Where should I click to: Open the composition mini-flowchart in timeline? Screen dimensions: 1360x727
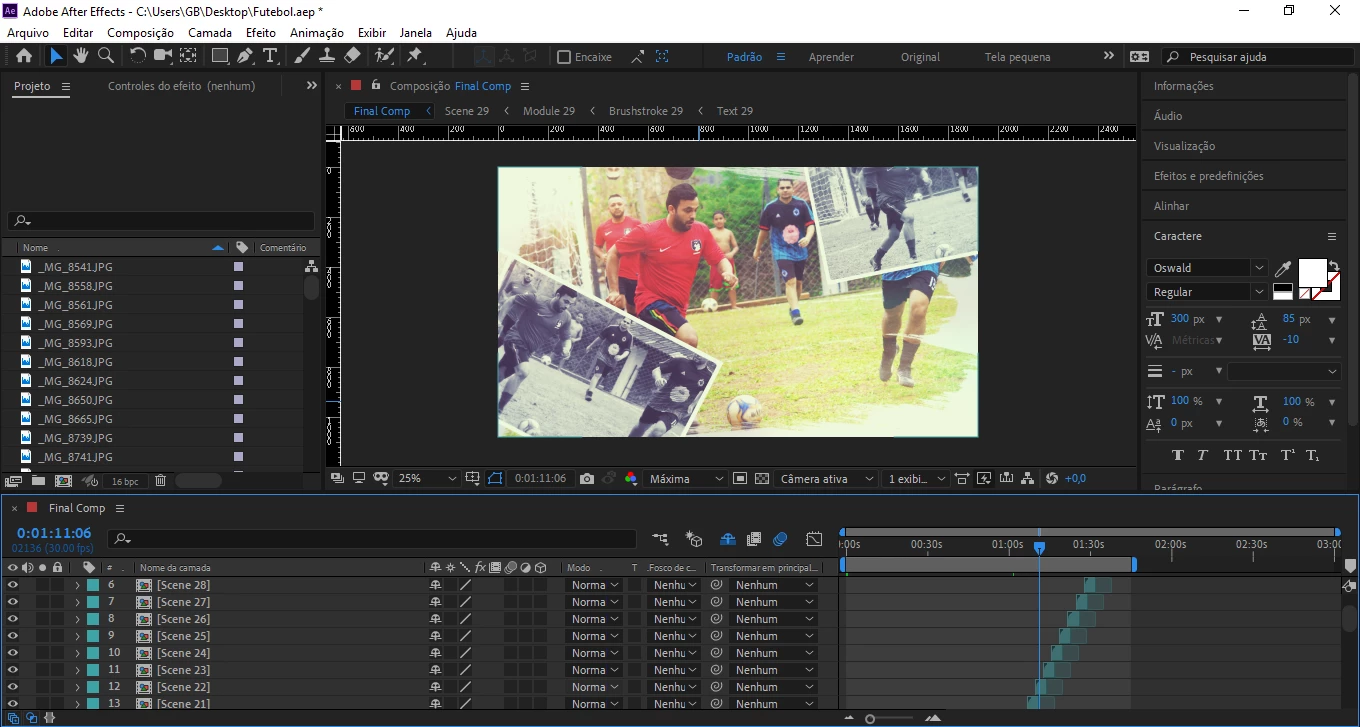click(660, 539)
